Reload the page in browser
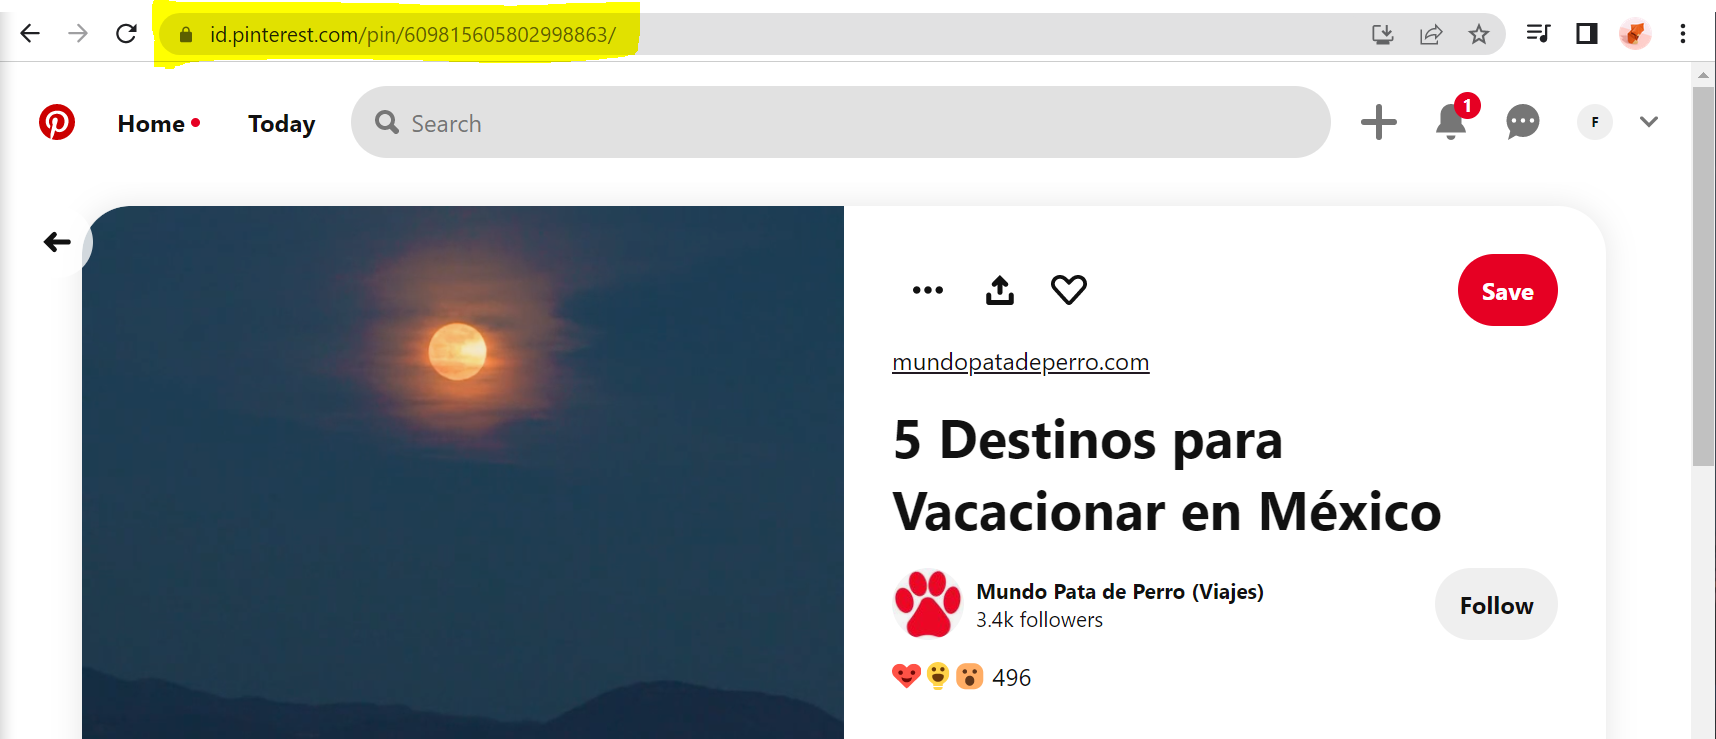 point(126,34)
